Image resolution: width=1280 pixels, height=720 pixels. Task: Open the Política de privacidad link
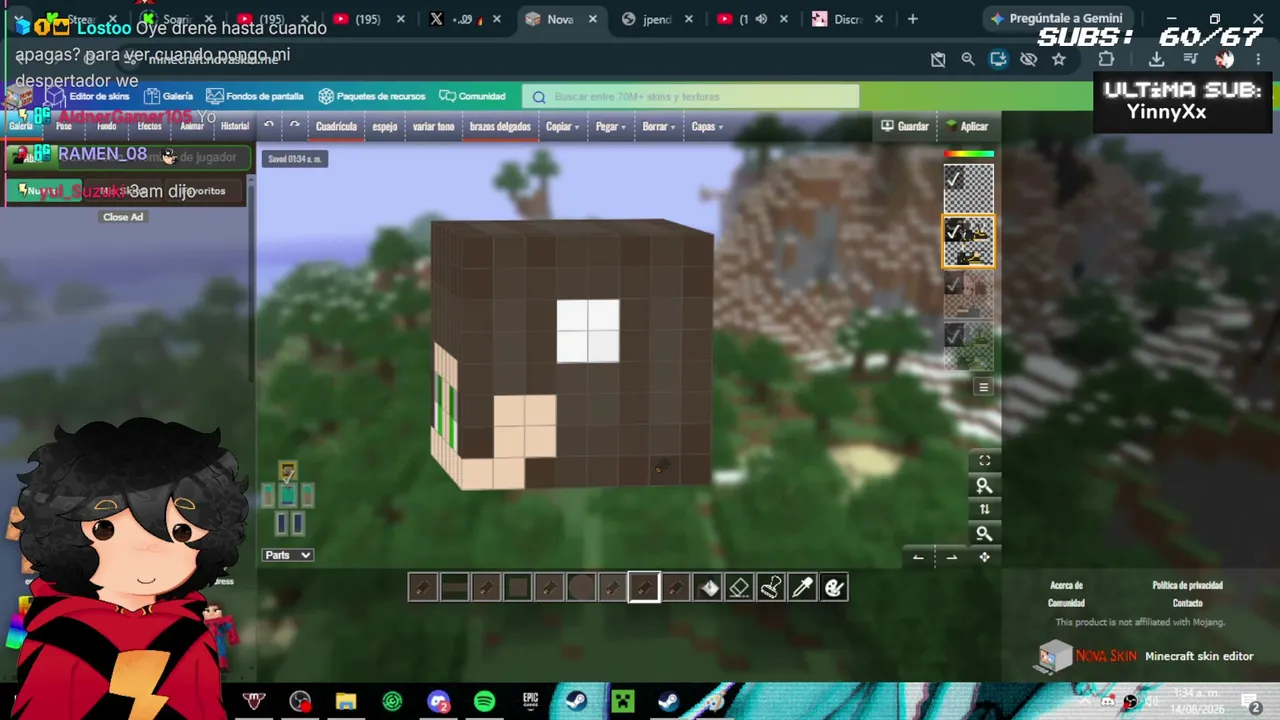1187,585
